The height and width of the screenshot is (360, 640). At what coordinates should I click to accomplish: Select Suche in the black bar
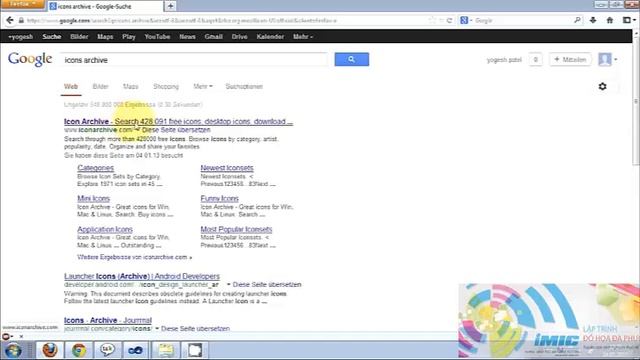[51, 37]
